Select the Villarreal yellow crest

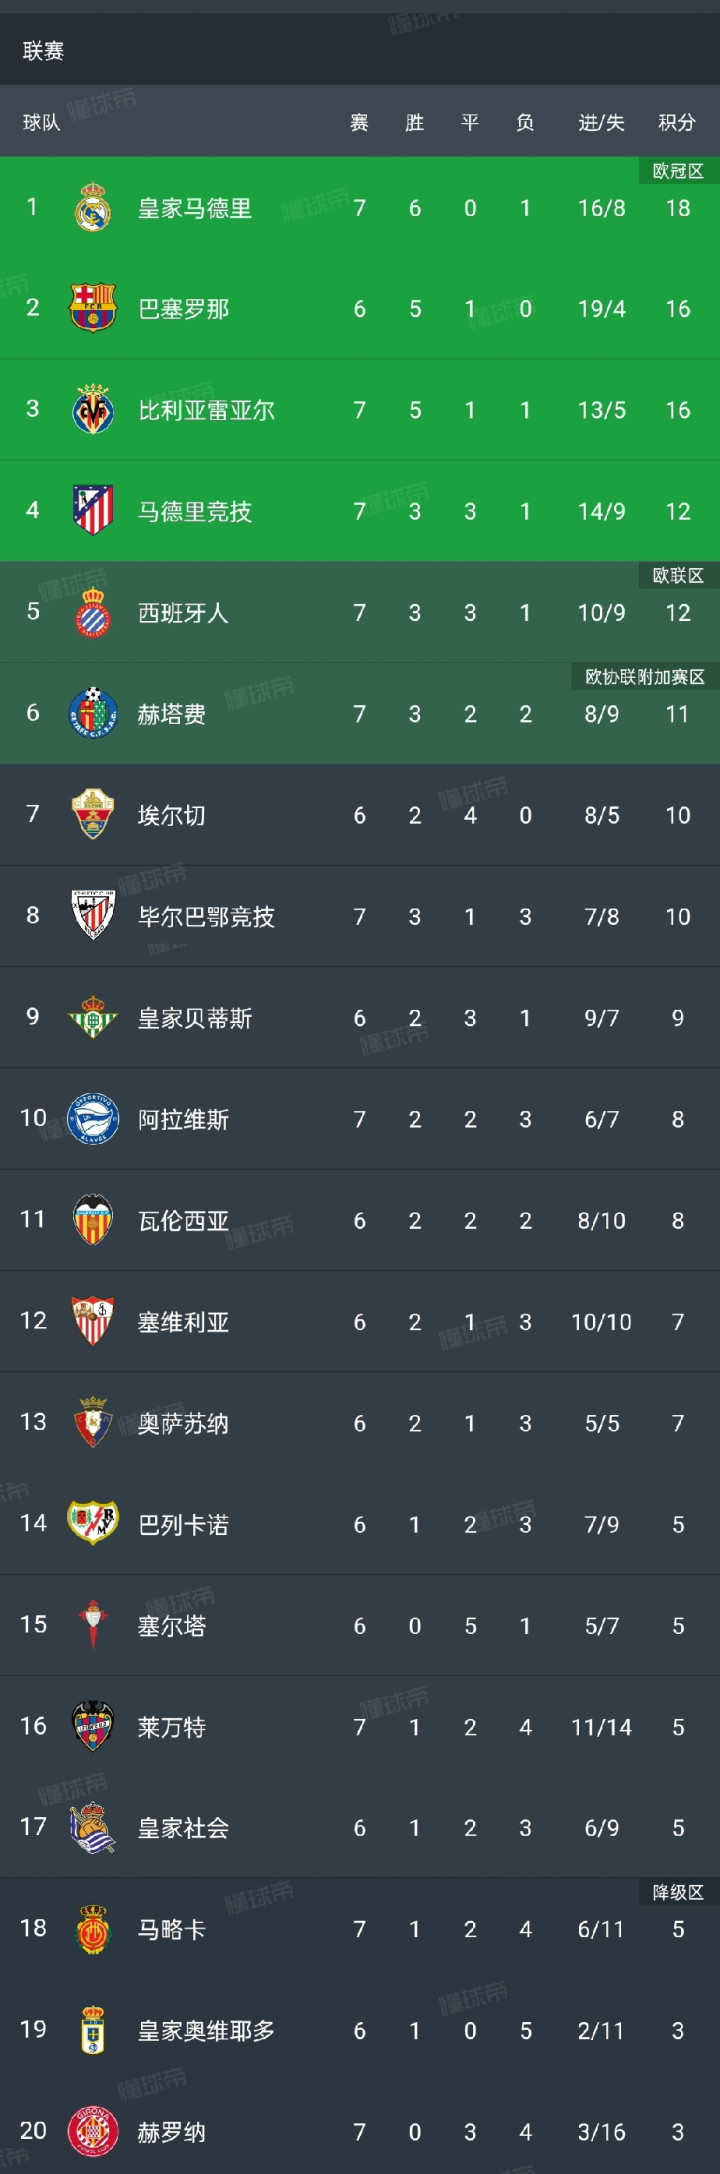coord(93,410)
